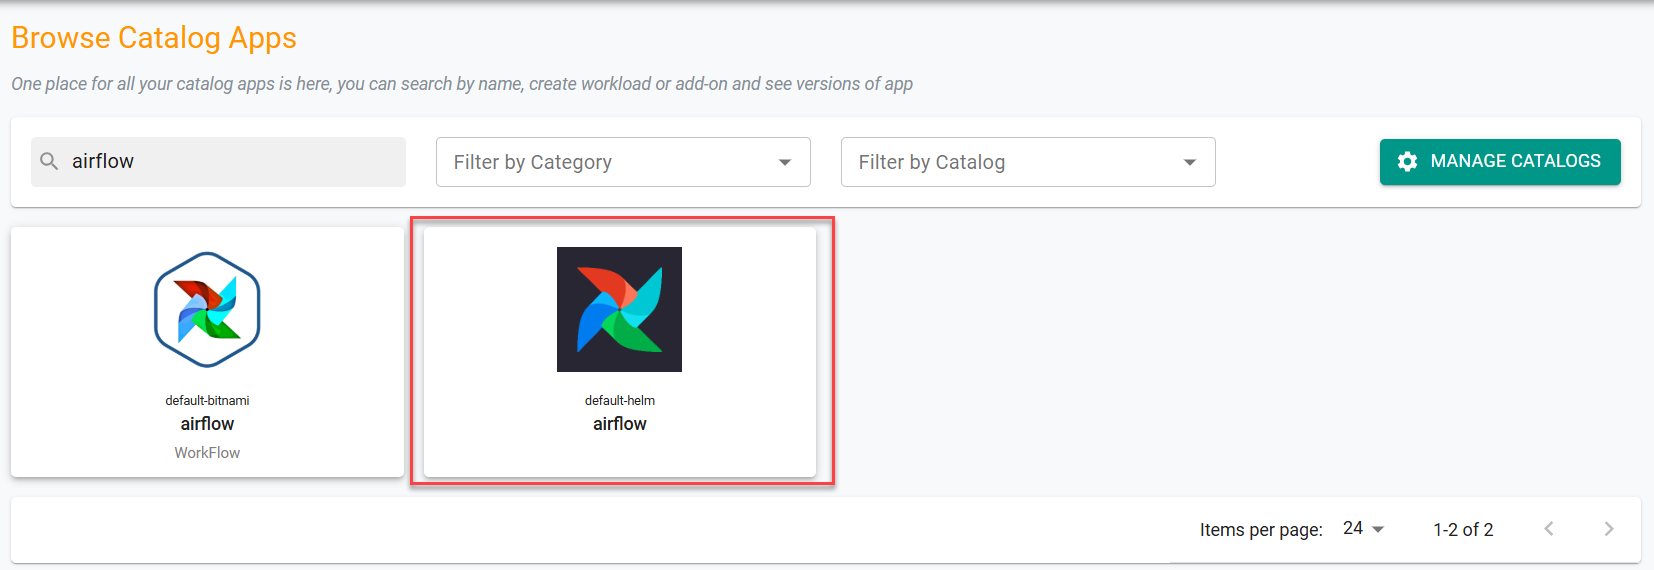Click the search magnifier icon
This screenshot has width=1654, height=570.
pos(49,161)
